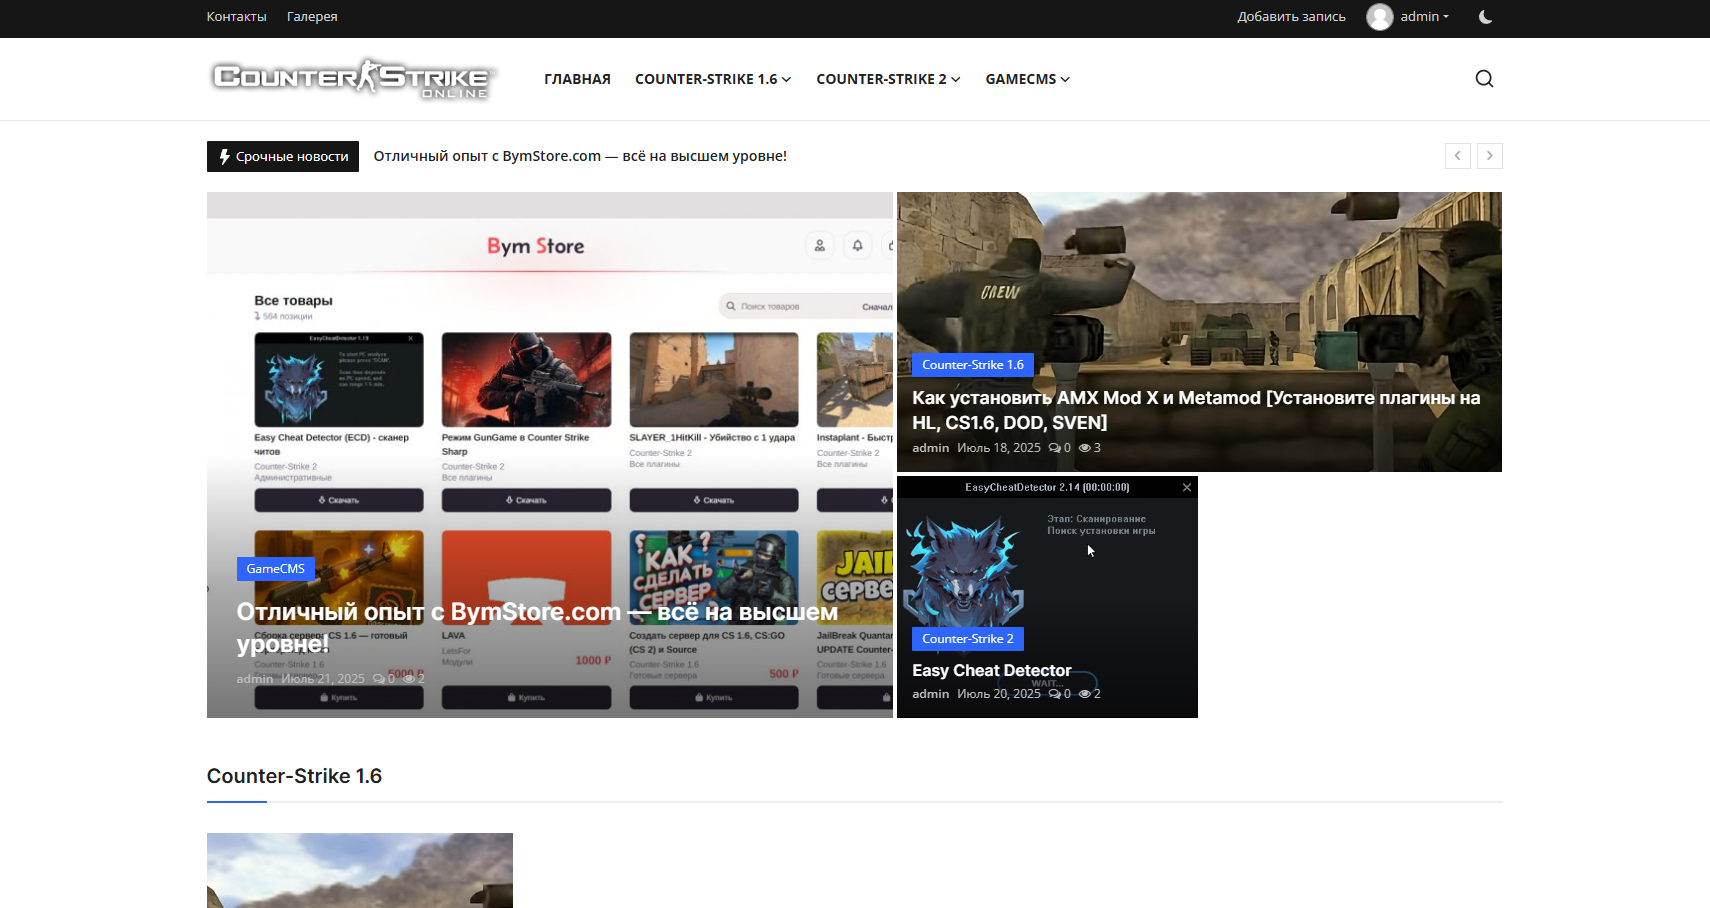The width and height of the screenshot is (1710, 908).
Task: Open the Галерея top menu link
Action: [312, 17]
